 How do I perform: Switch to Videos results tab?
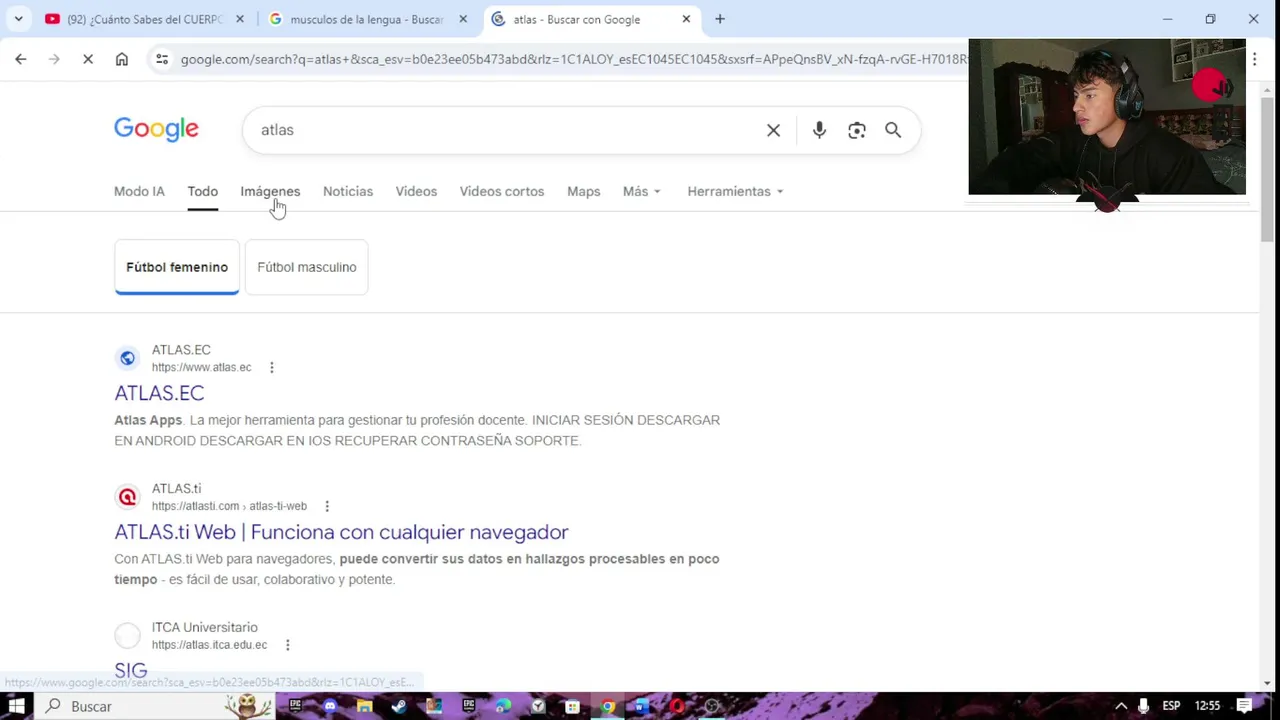point(416,191)
